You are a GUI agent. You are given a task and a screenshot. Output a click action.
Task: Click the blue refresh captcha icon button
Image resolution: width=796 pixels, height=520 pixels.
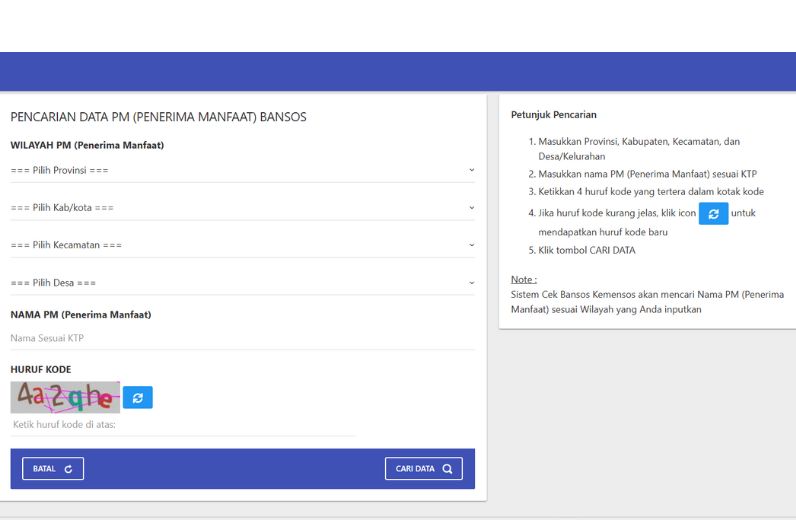pos(138,398)
